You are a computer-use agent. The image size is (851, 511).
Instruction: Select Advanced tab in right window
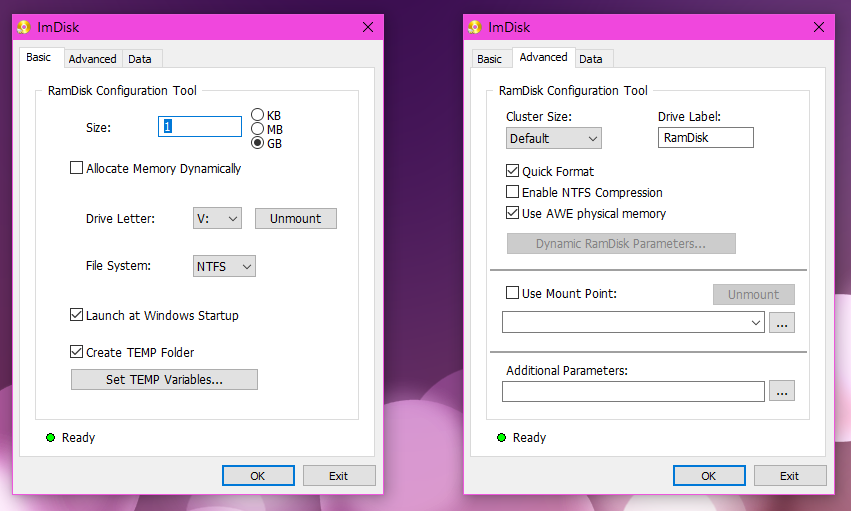[x=543, y=58]
